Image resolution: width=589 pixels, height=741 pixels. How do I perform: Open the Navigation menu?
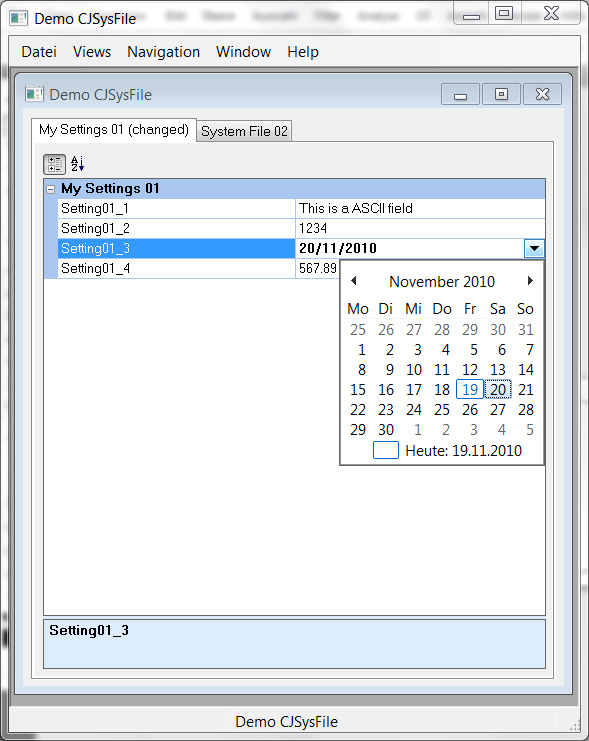point(164,52)
